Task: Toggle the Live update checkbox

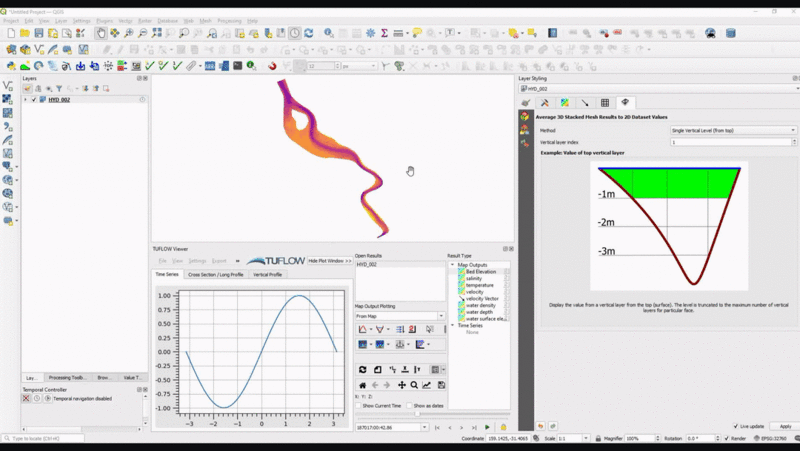Action: coord(737,426)
